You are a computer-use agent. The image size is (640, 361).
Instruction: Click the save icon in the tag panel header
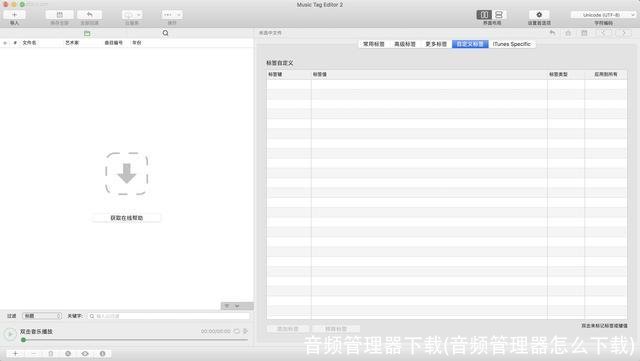584,33
